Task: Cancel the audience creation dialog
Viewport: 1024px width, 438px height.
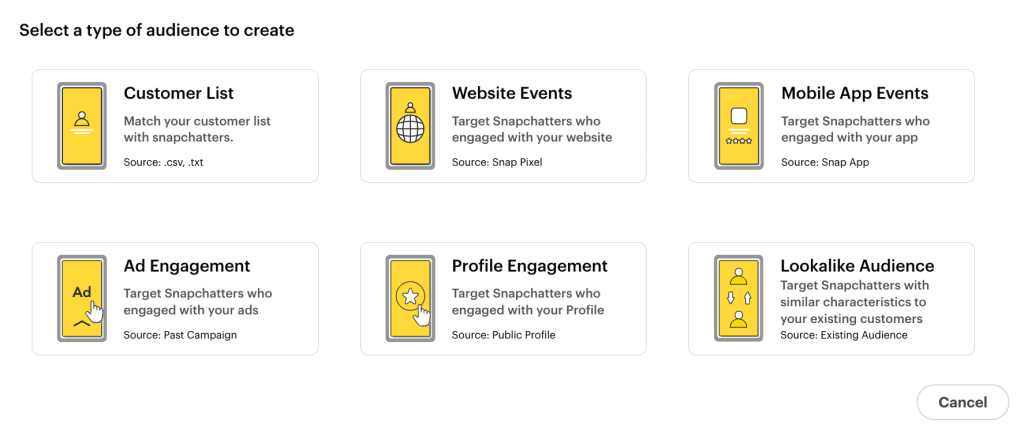Action: click(x=963, y=402)
